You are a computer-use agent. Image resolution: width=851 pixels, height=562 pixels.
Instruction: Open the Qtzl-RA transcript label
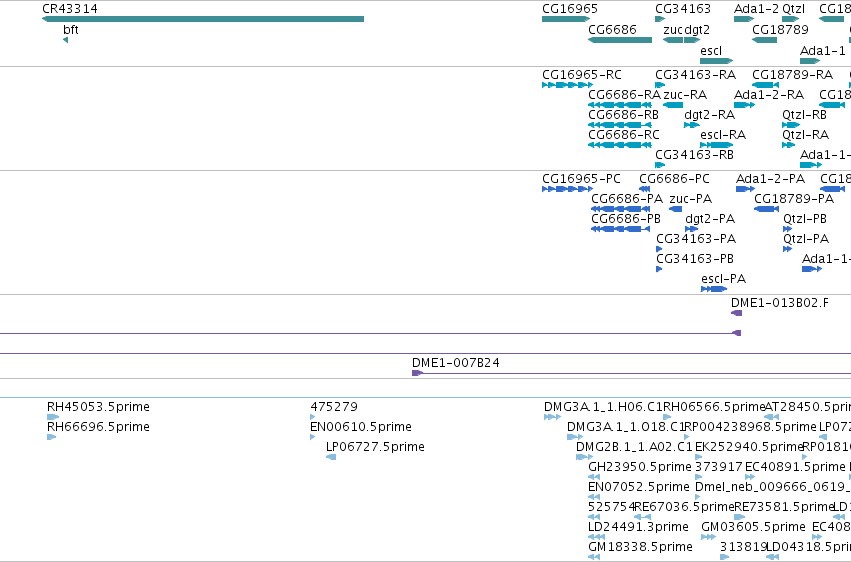pos(805,135)
